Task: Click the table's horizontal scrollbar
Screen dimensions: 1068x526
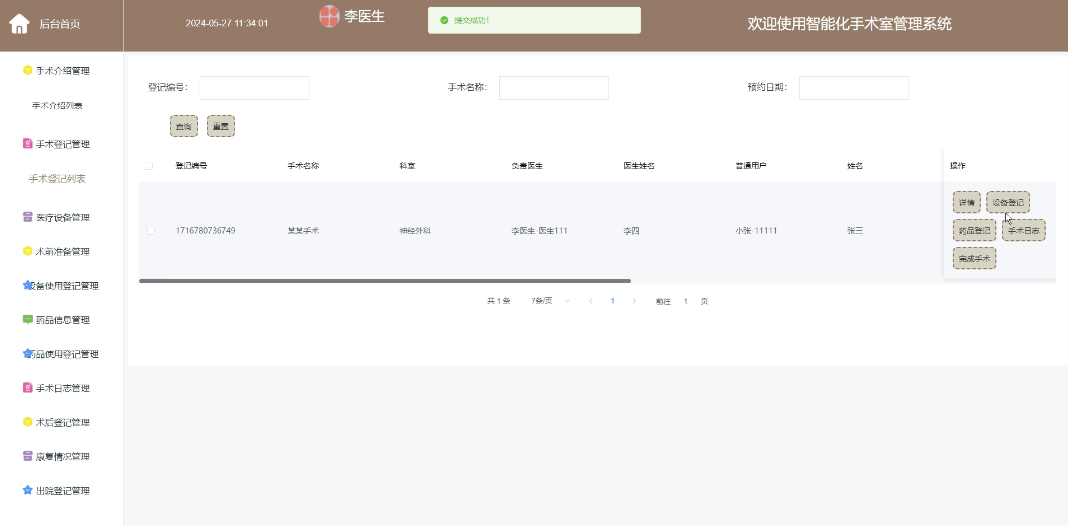Action: 385,281
